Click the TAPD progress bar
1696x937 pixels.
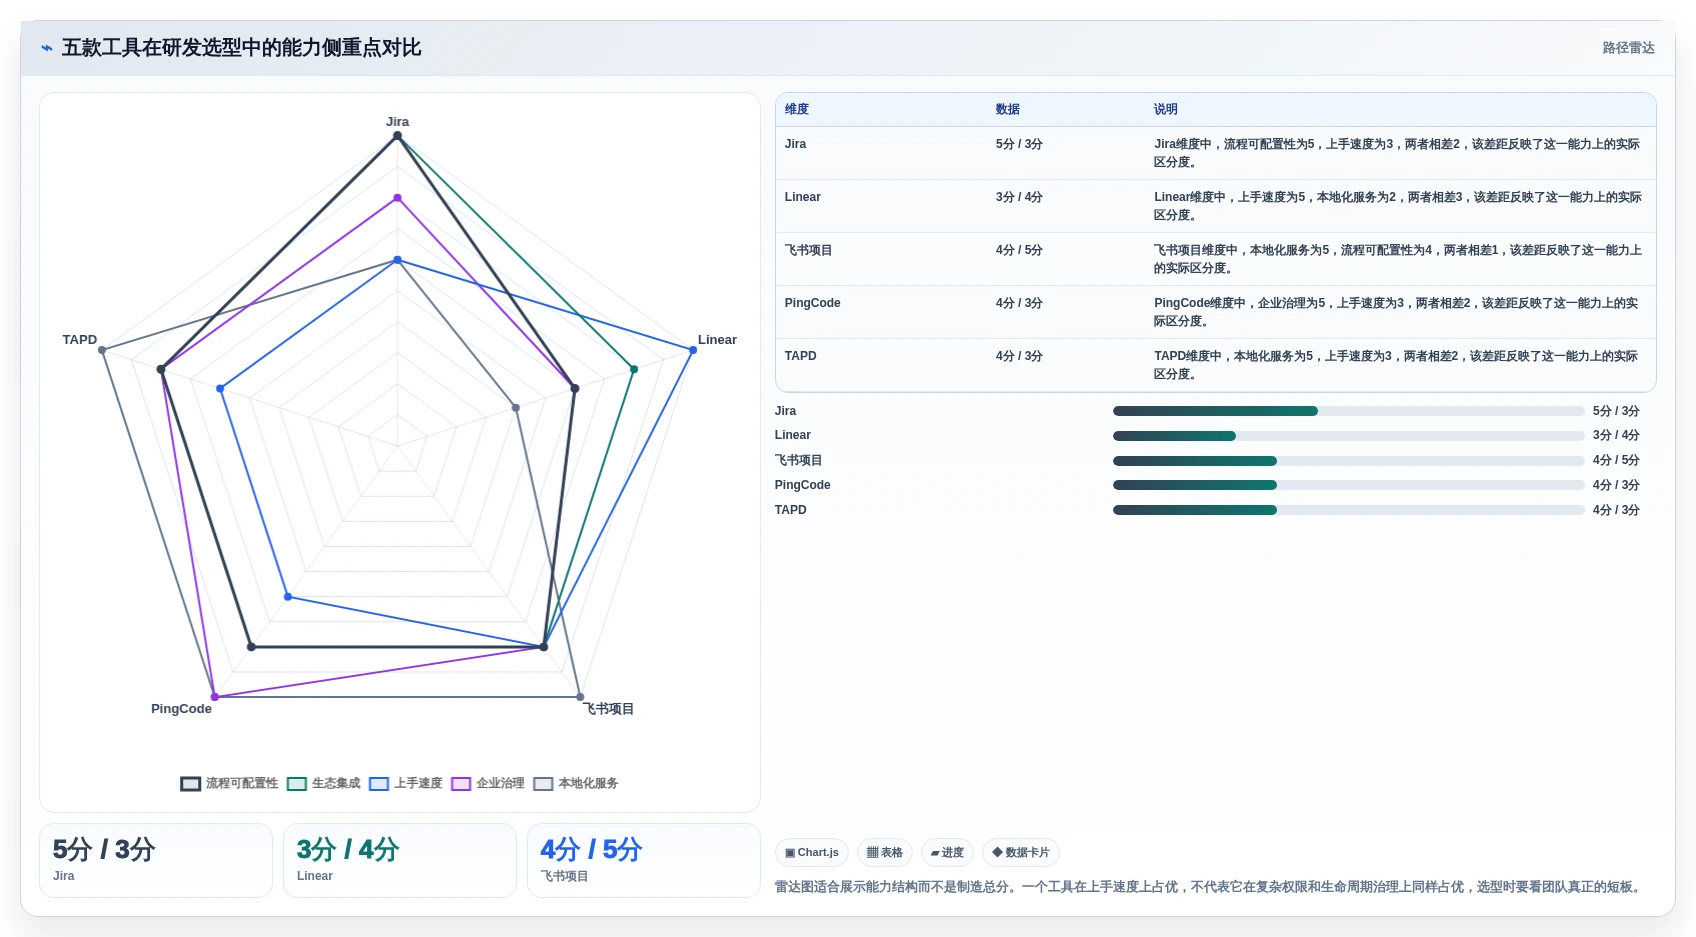[1348, 510]
